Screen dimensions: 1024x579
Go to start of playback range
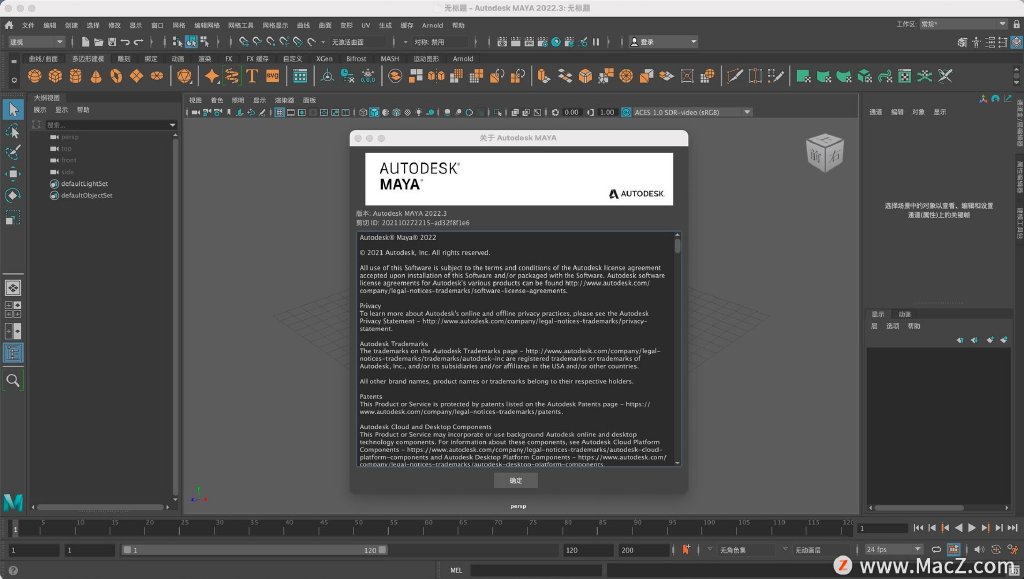[918, 527]
